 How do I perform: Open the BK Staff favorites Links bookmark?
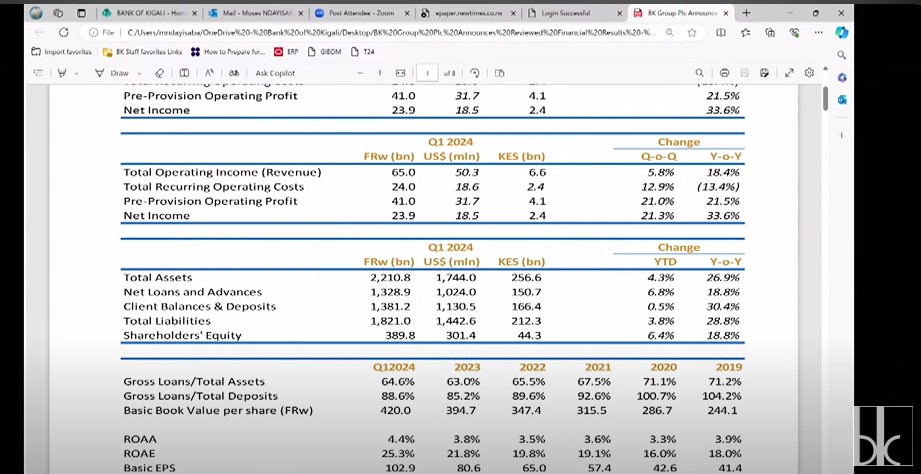146,51
